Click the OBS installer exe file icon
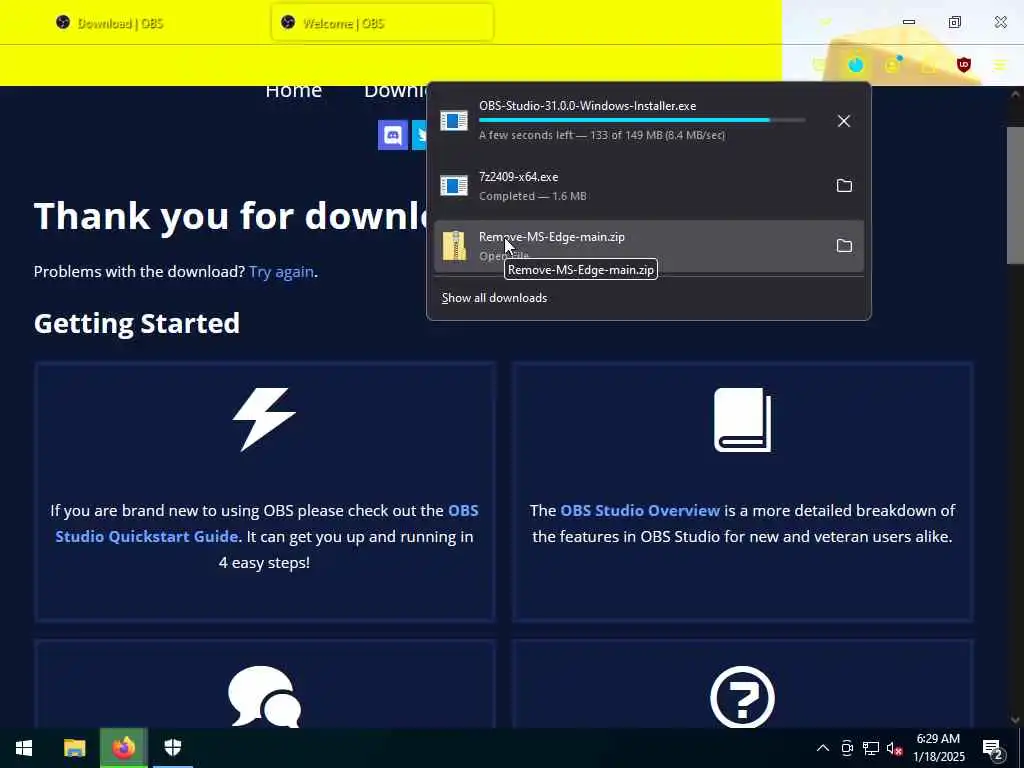Viewport: 1024px width, 768px height. pos(454,121)
